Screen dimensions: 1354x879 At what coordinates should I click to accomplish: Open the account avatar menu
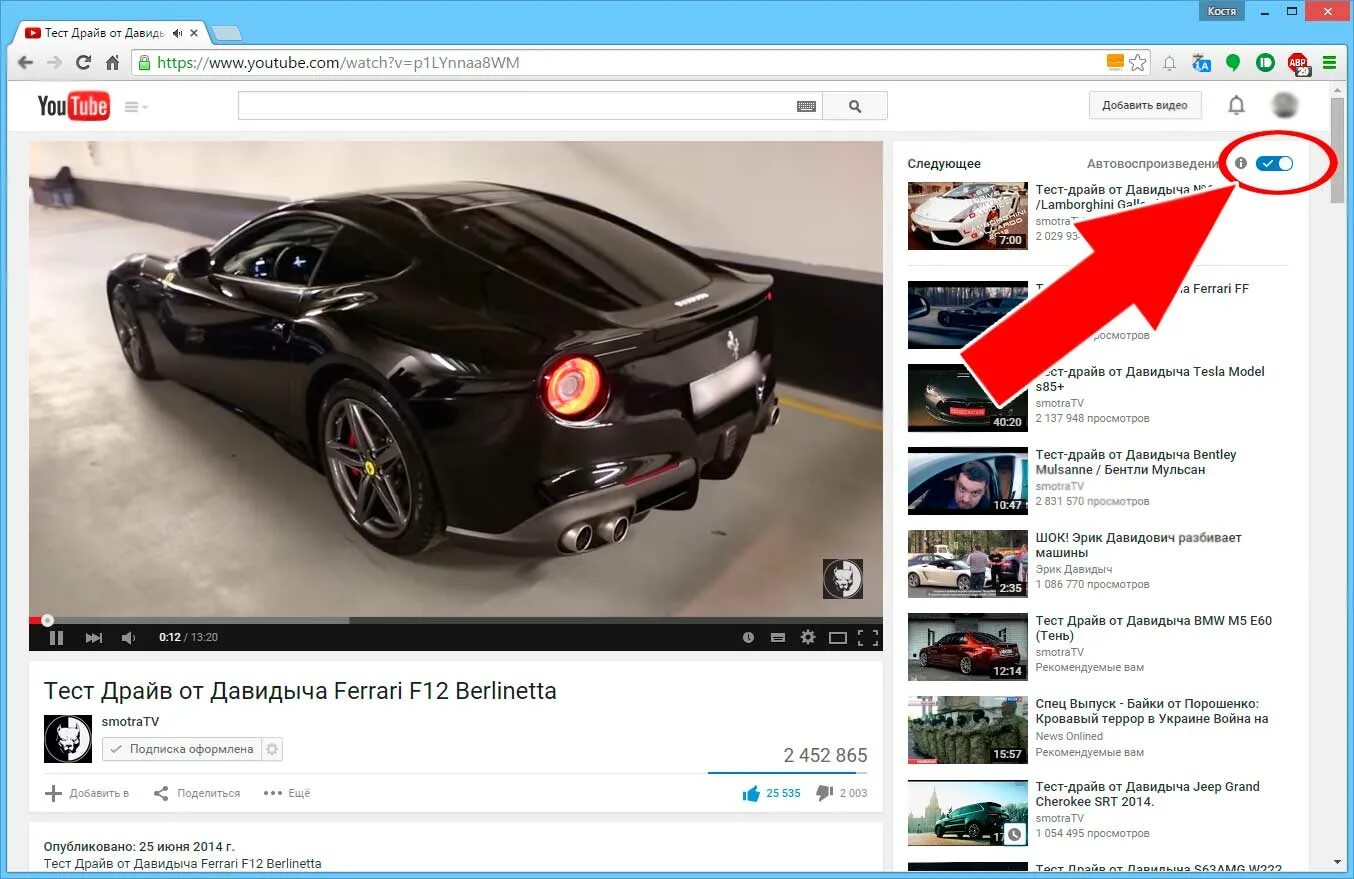coord(1285,105)
